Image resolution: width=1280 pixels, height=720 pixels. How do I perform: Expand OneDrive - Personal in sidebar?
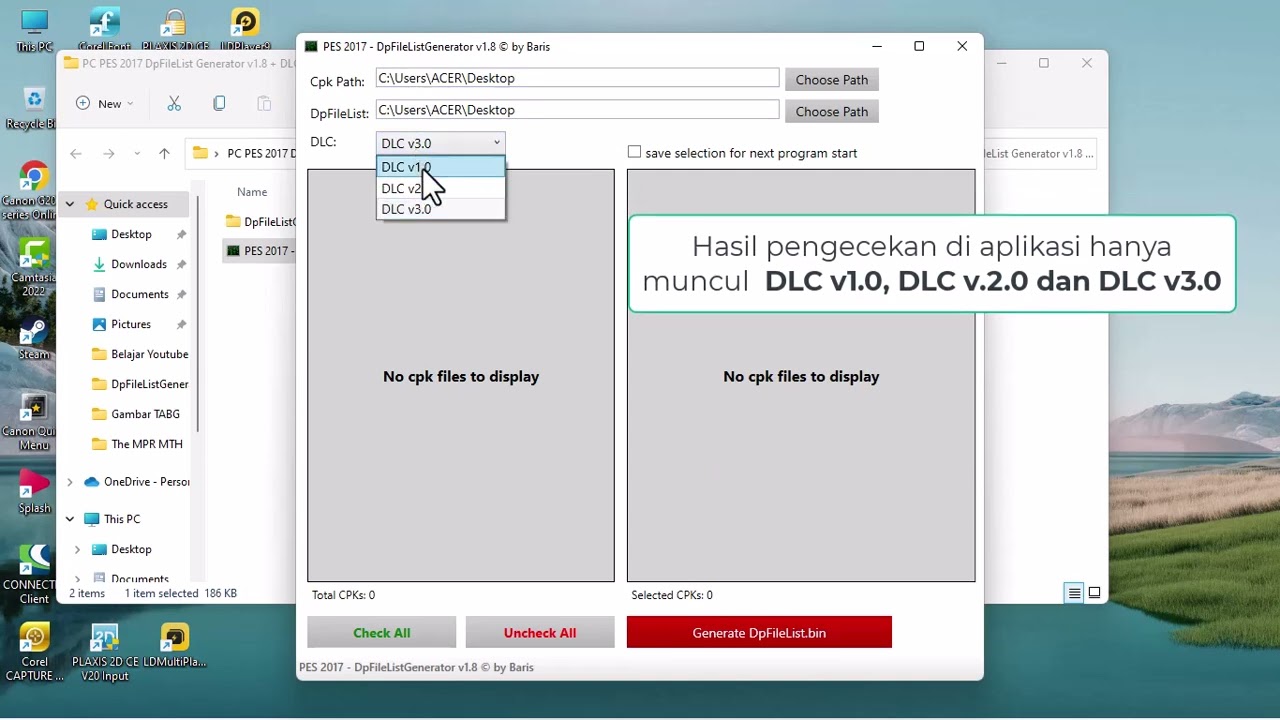point(70,482)
